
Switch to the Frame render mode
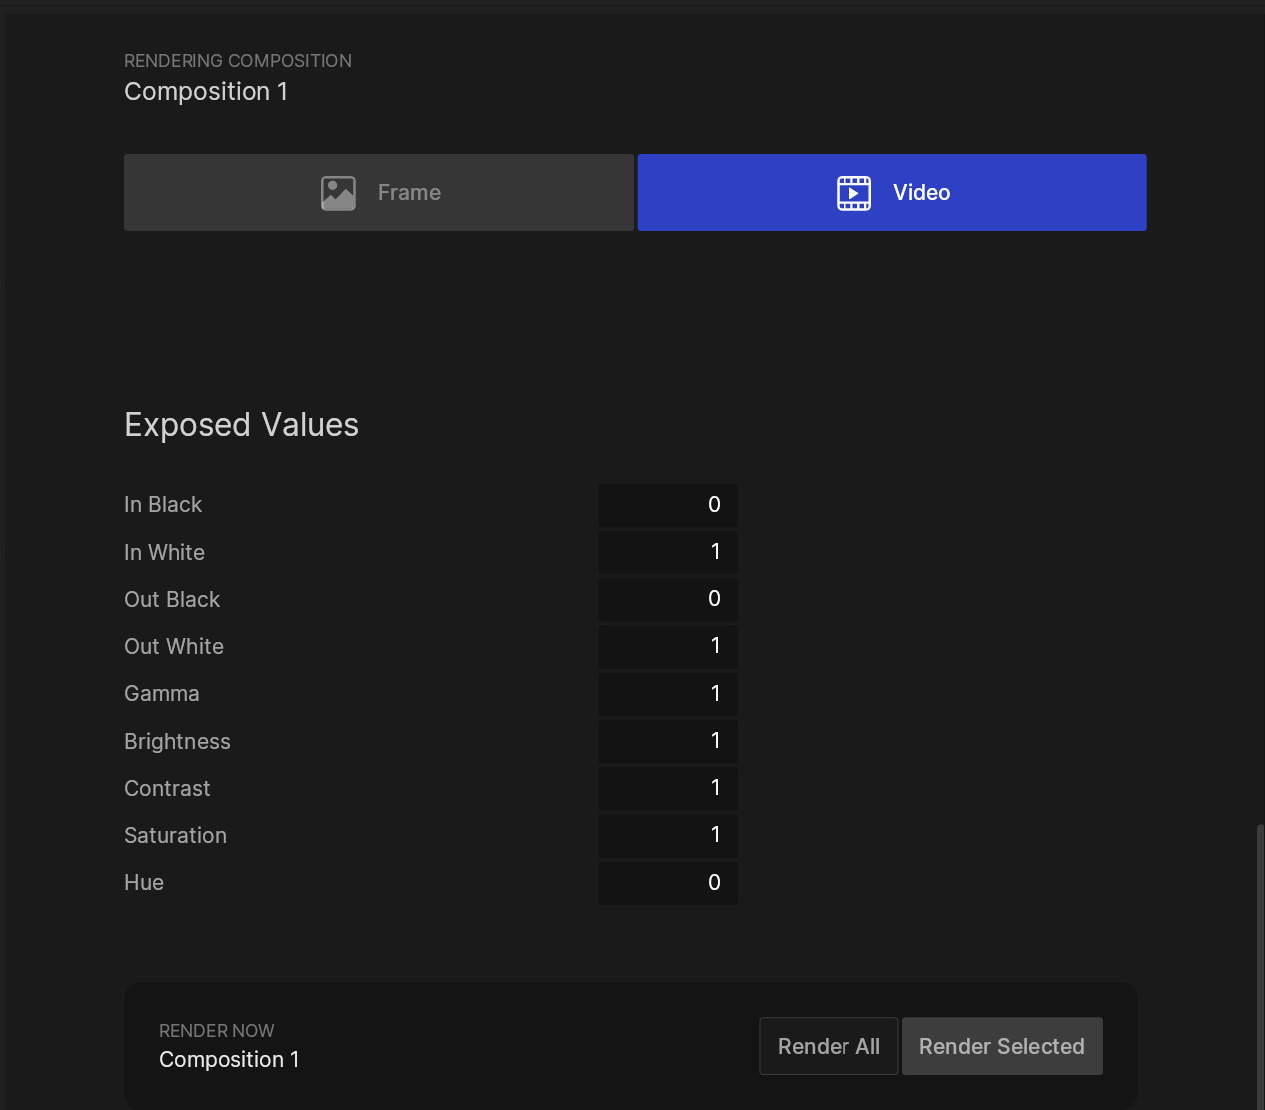[x=379, y=193]
